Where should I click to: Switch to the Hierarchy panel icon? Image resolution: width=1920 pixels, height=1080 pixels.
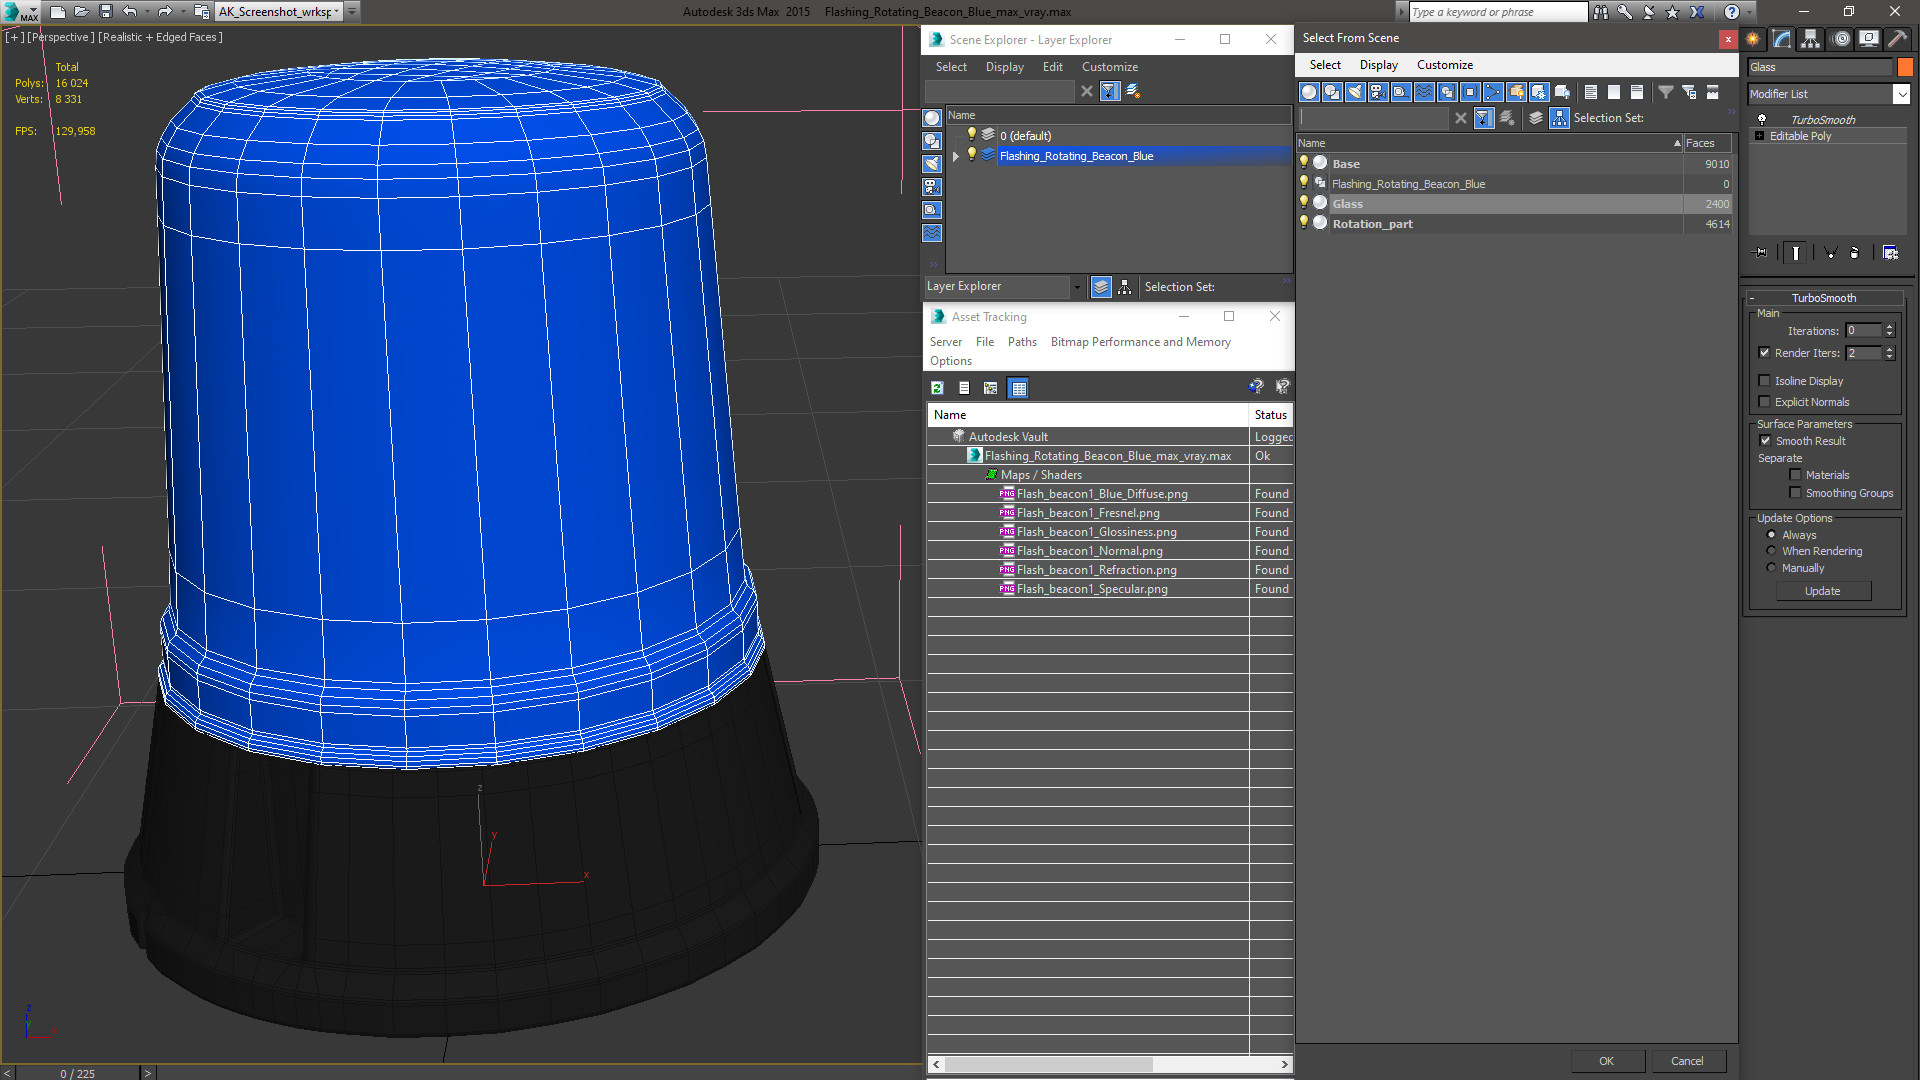coord(1810,39)
